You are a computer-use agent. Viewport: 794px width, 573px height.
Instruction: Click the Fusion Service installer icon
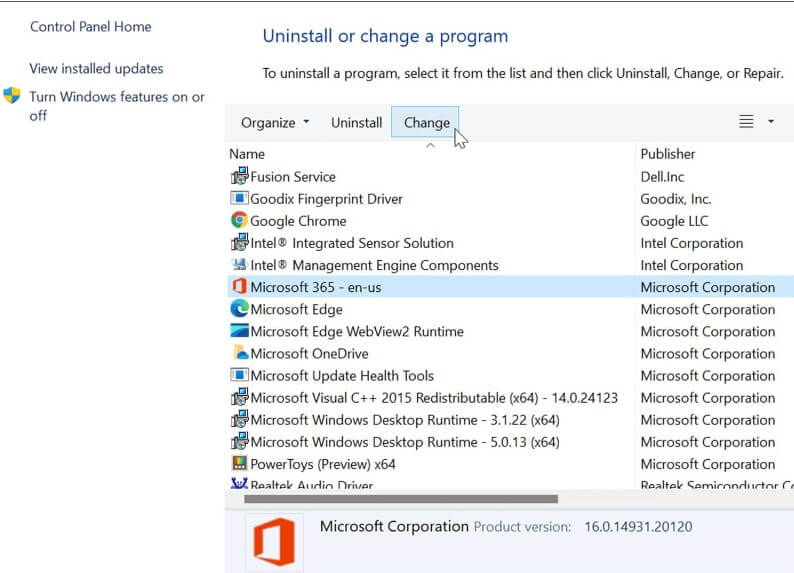pos(240,176)
